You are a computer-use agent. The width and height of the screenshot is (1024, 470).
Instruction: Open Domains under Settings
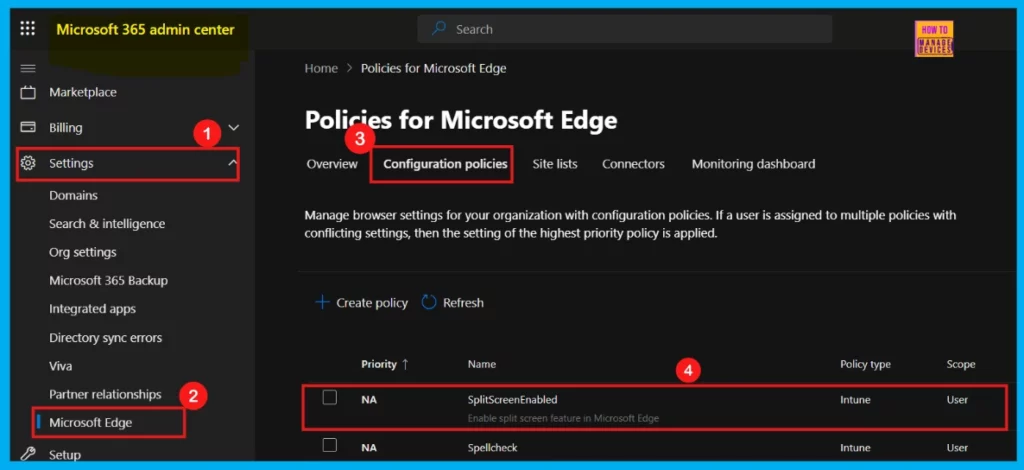point(73,195)
